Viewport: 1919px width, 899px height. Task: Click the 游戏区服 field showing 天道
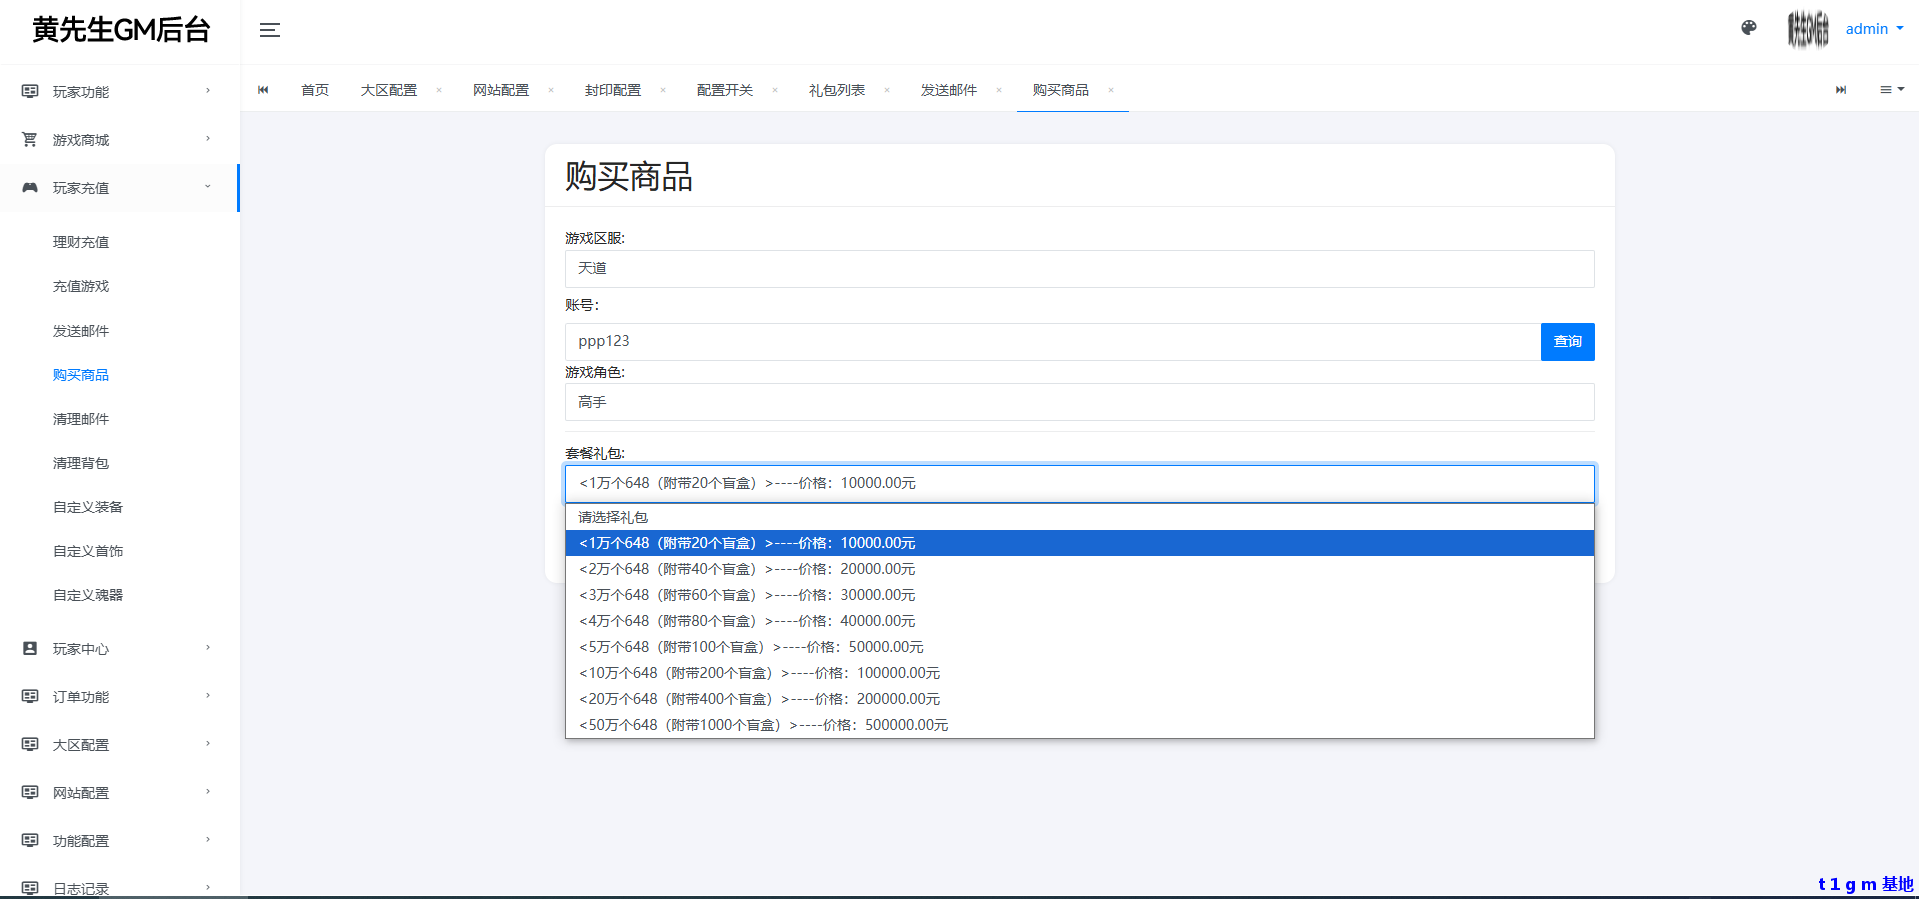click(x=1079, y=269)
